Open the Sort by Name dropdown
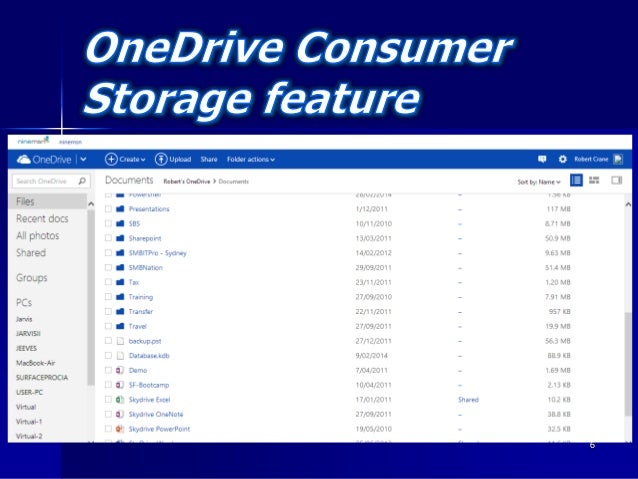This screenshot has height=479, width=638. click(x=539, y=182)
